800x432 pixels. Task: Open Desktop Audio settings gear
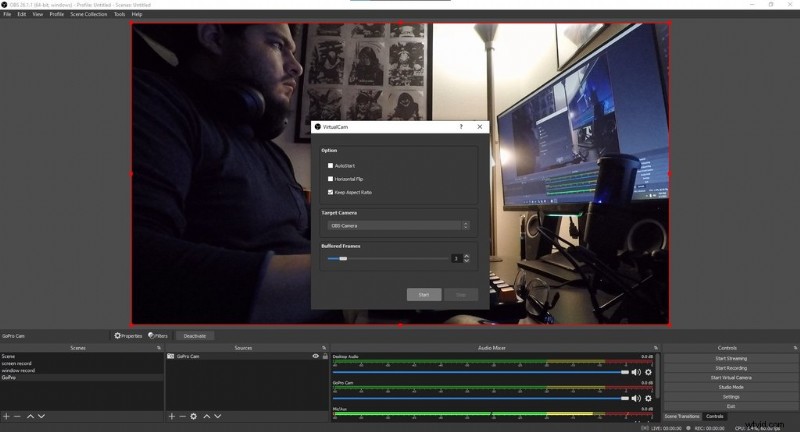pyautogui.click(x=648, y=372)
